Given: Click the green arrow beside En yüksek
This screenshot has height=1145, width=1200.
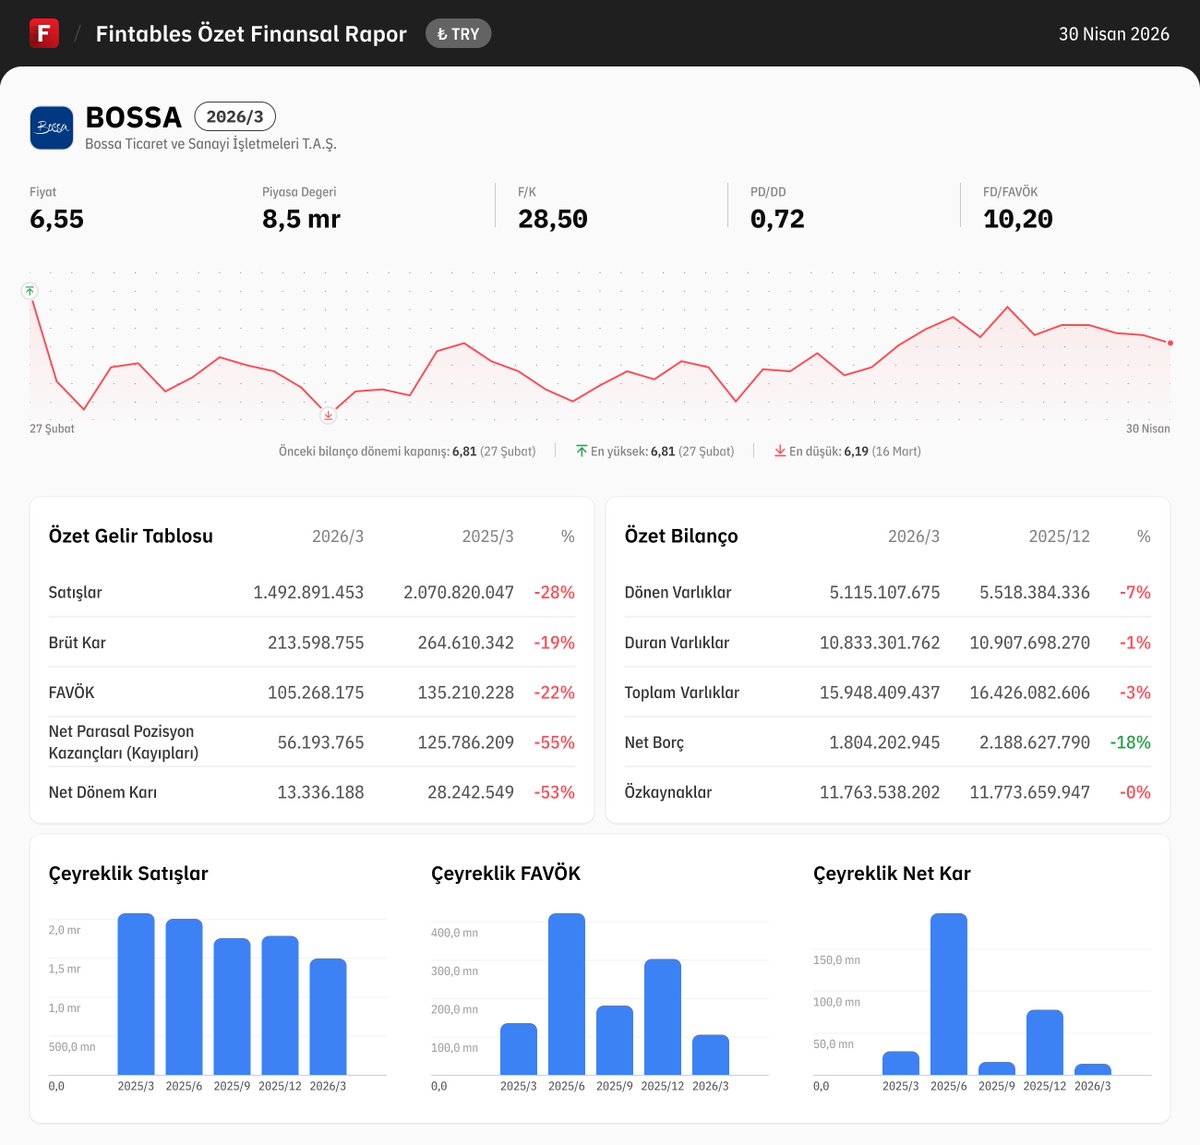Looking at the screenshot, I should pos(581,452).
